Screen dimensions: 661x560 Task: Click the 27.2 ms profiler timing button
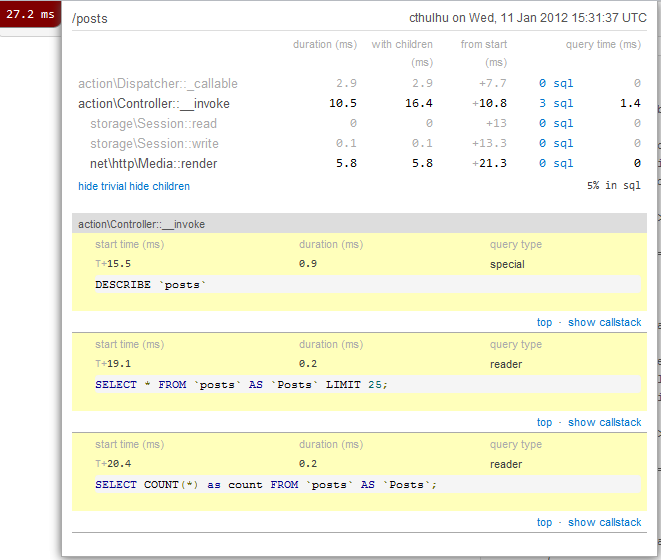point(30,14)
